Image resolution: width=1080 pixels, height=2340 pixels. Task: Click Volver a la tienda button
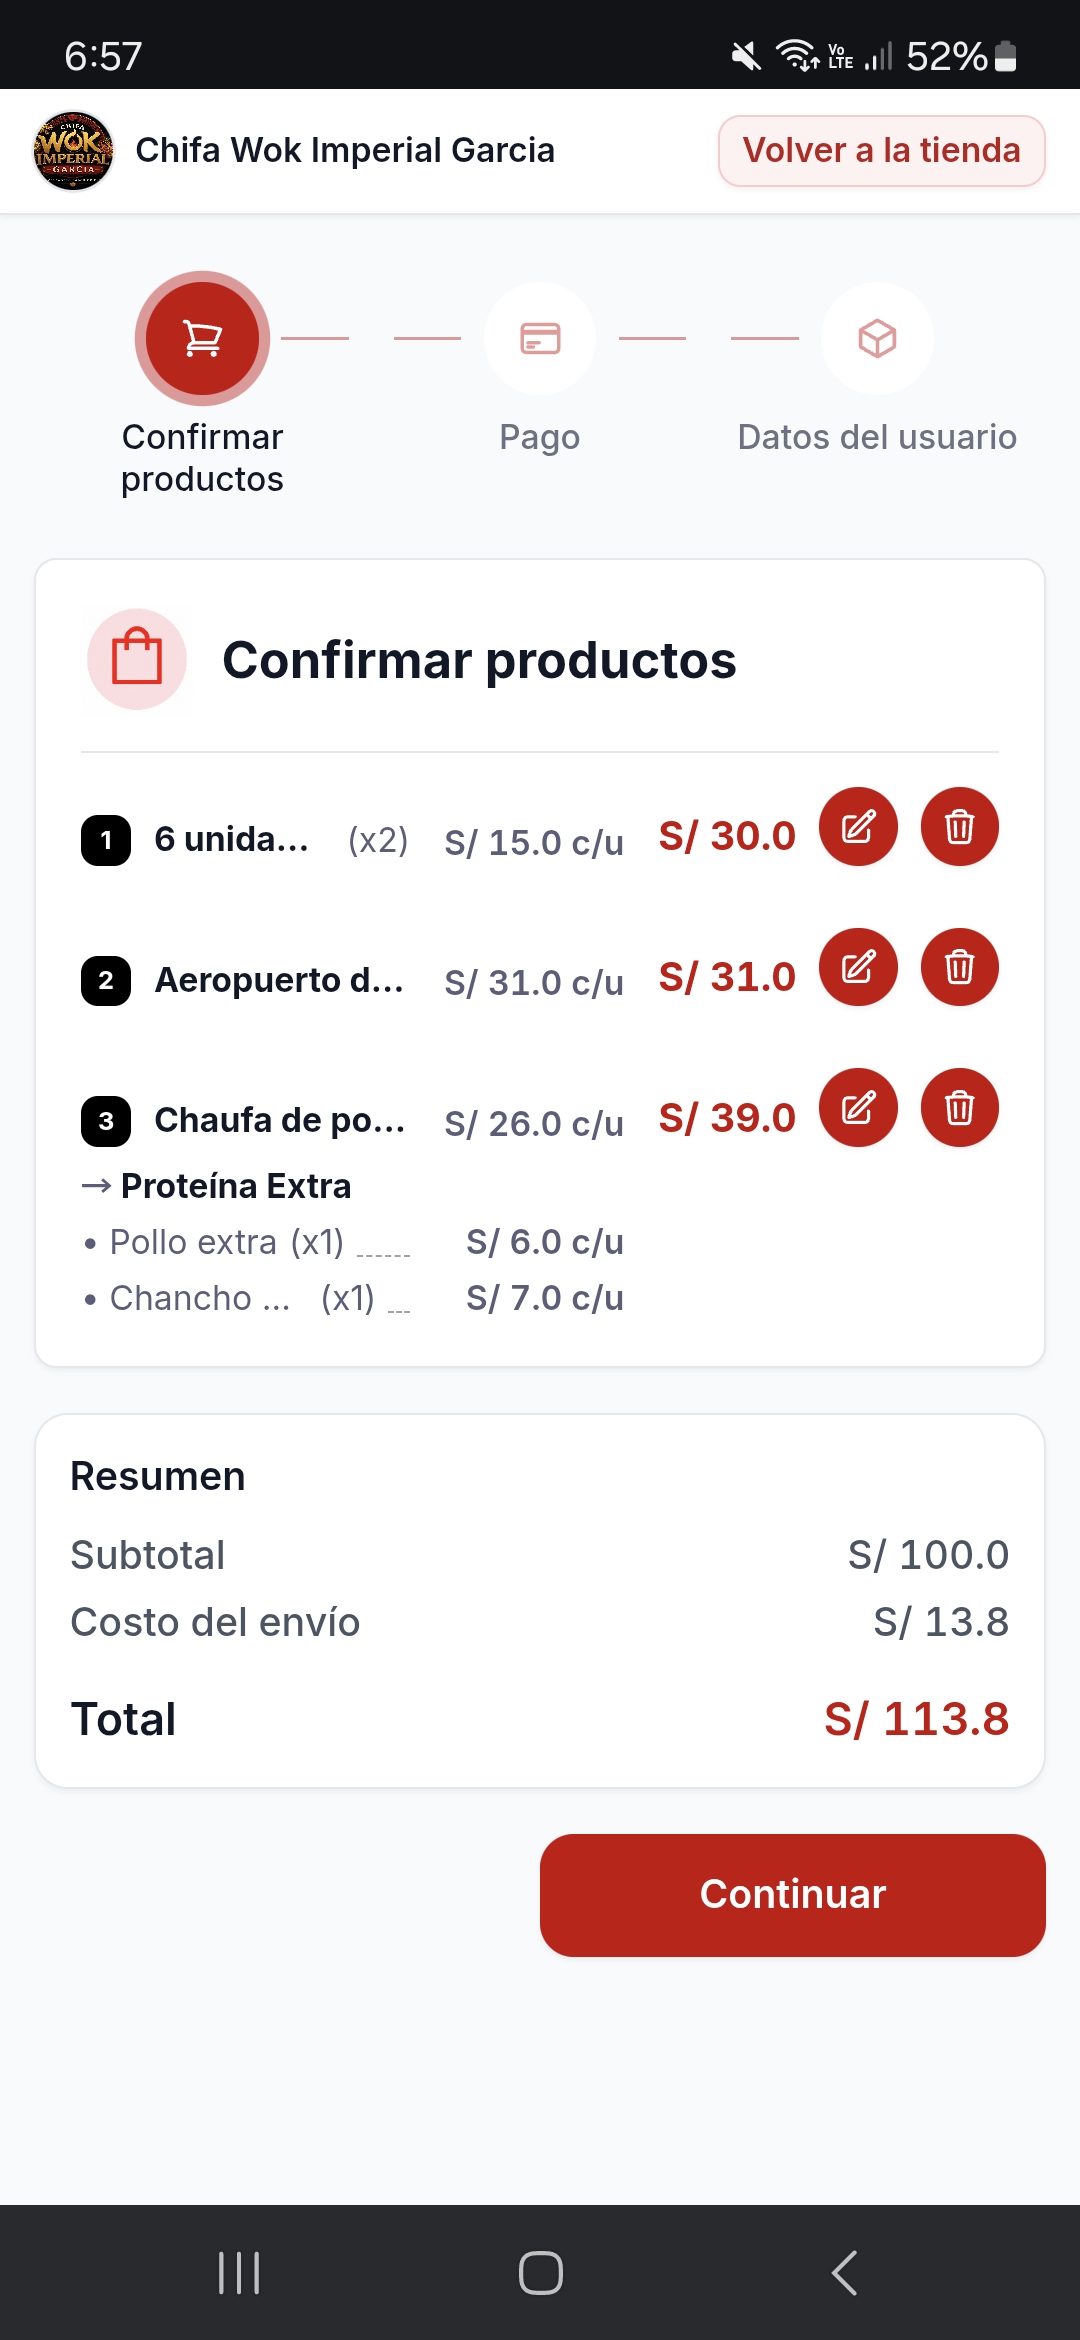882,151
